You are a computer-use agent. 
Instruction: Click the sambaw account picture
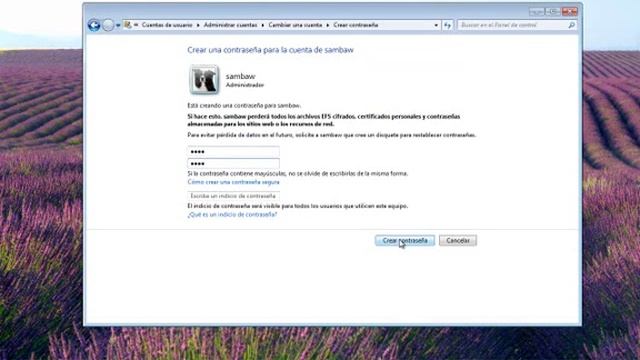tap(204, 80)
